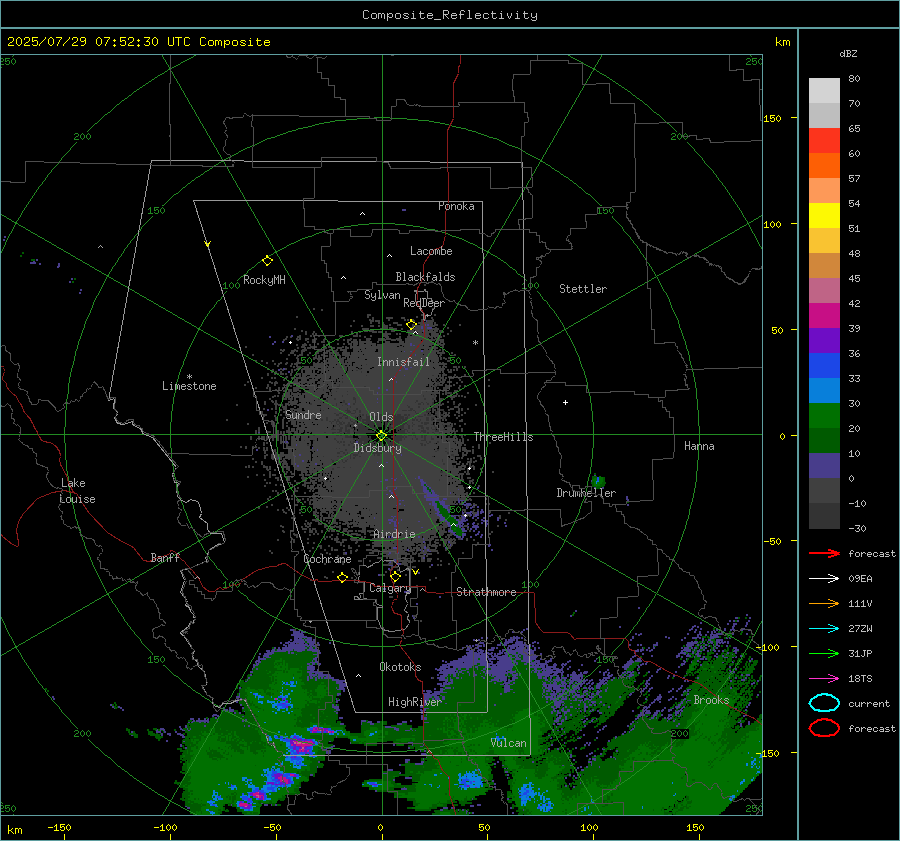Click the yellow diamond marker below Cochrane

click(x=342, y=578)
